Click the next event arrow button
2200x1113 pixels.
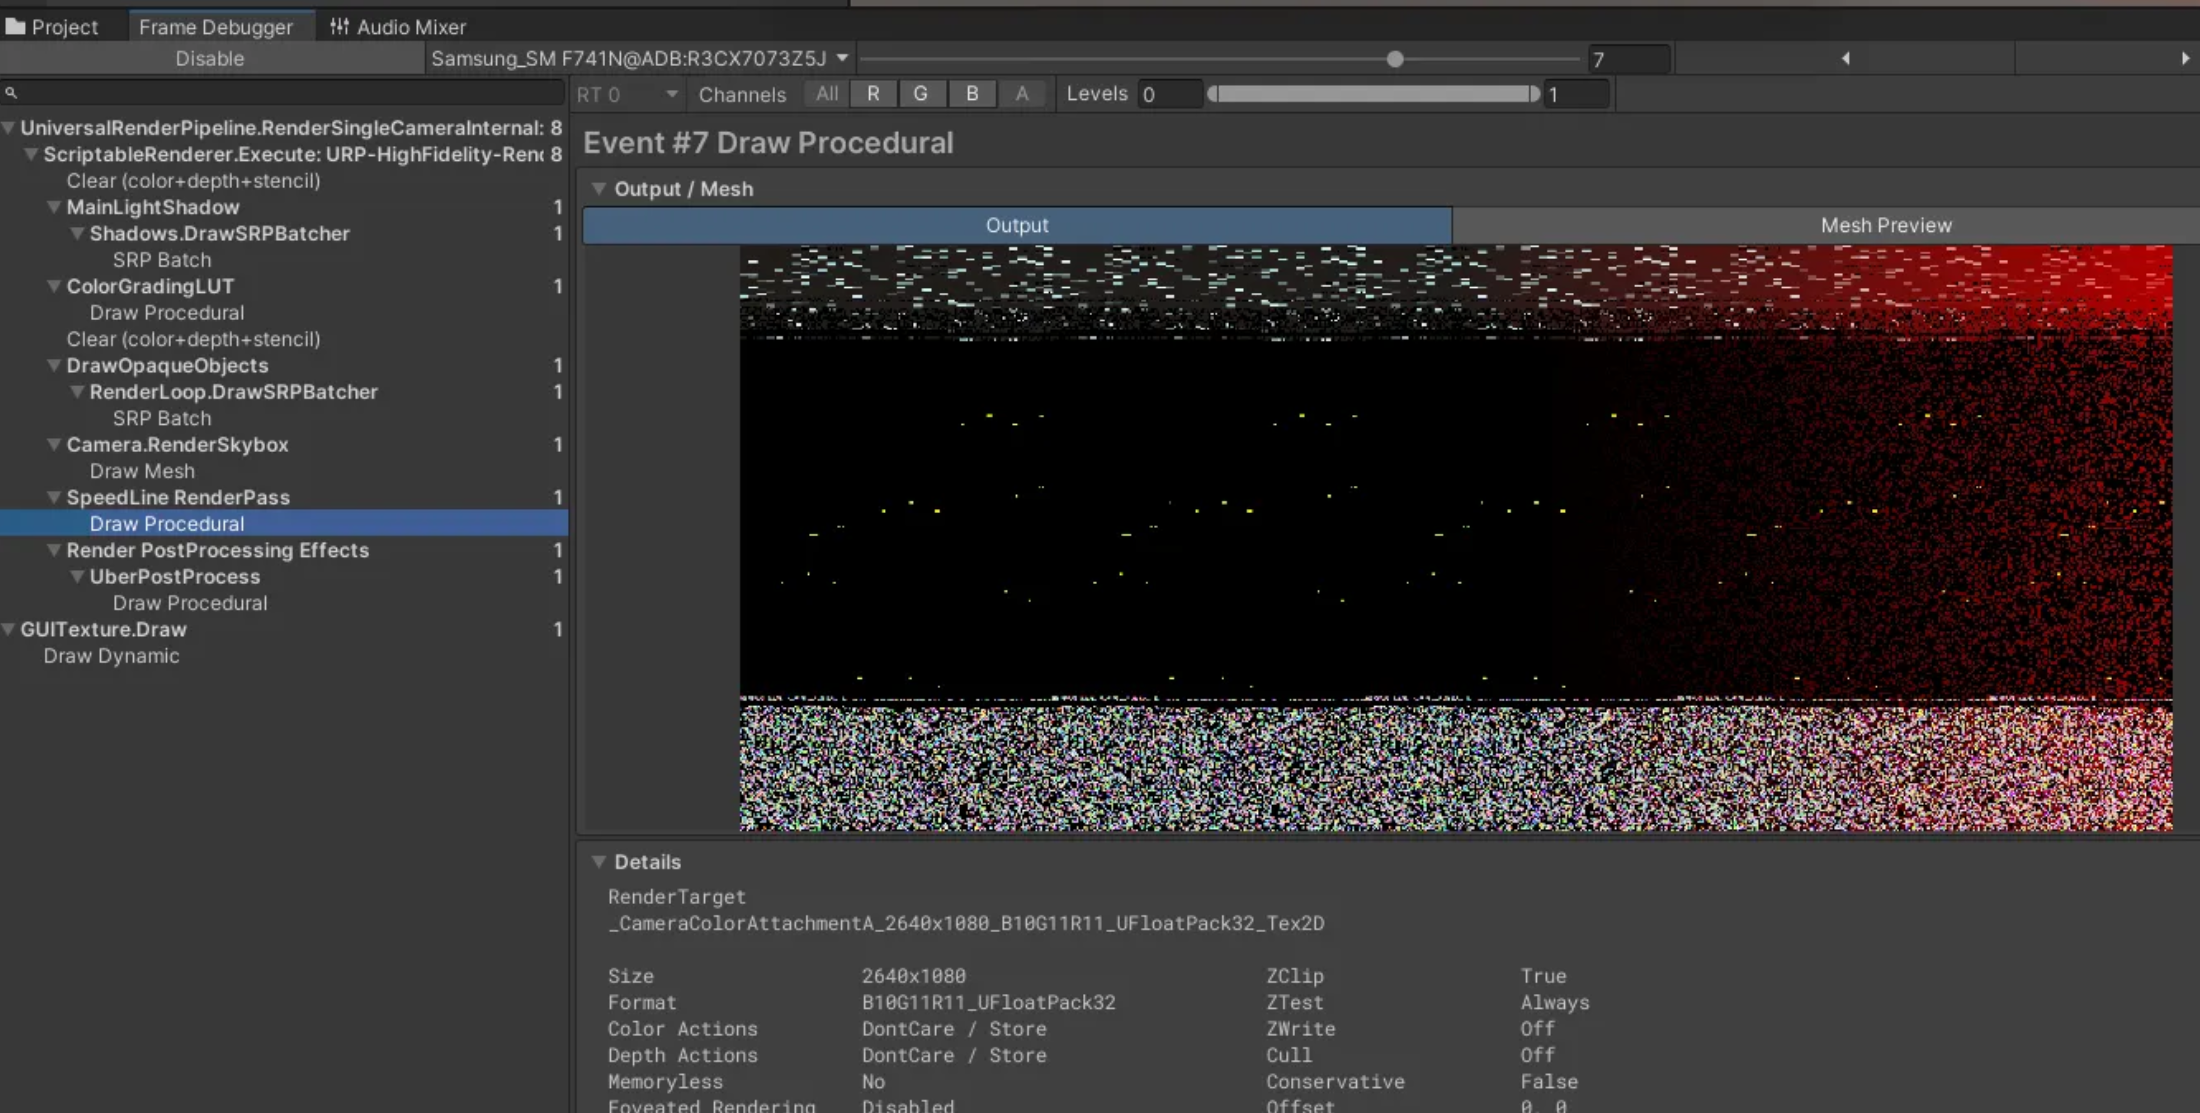tap(2184, 59)
